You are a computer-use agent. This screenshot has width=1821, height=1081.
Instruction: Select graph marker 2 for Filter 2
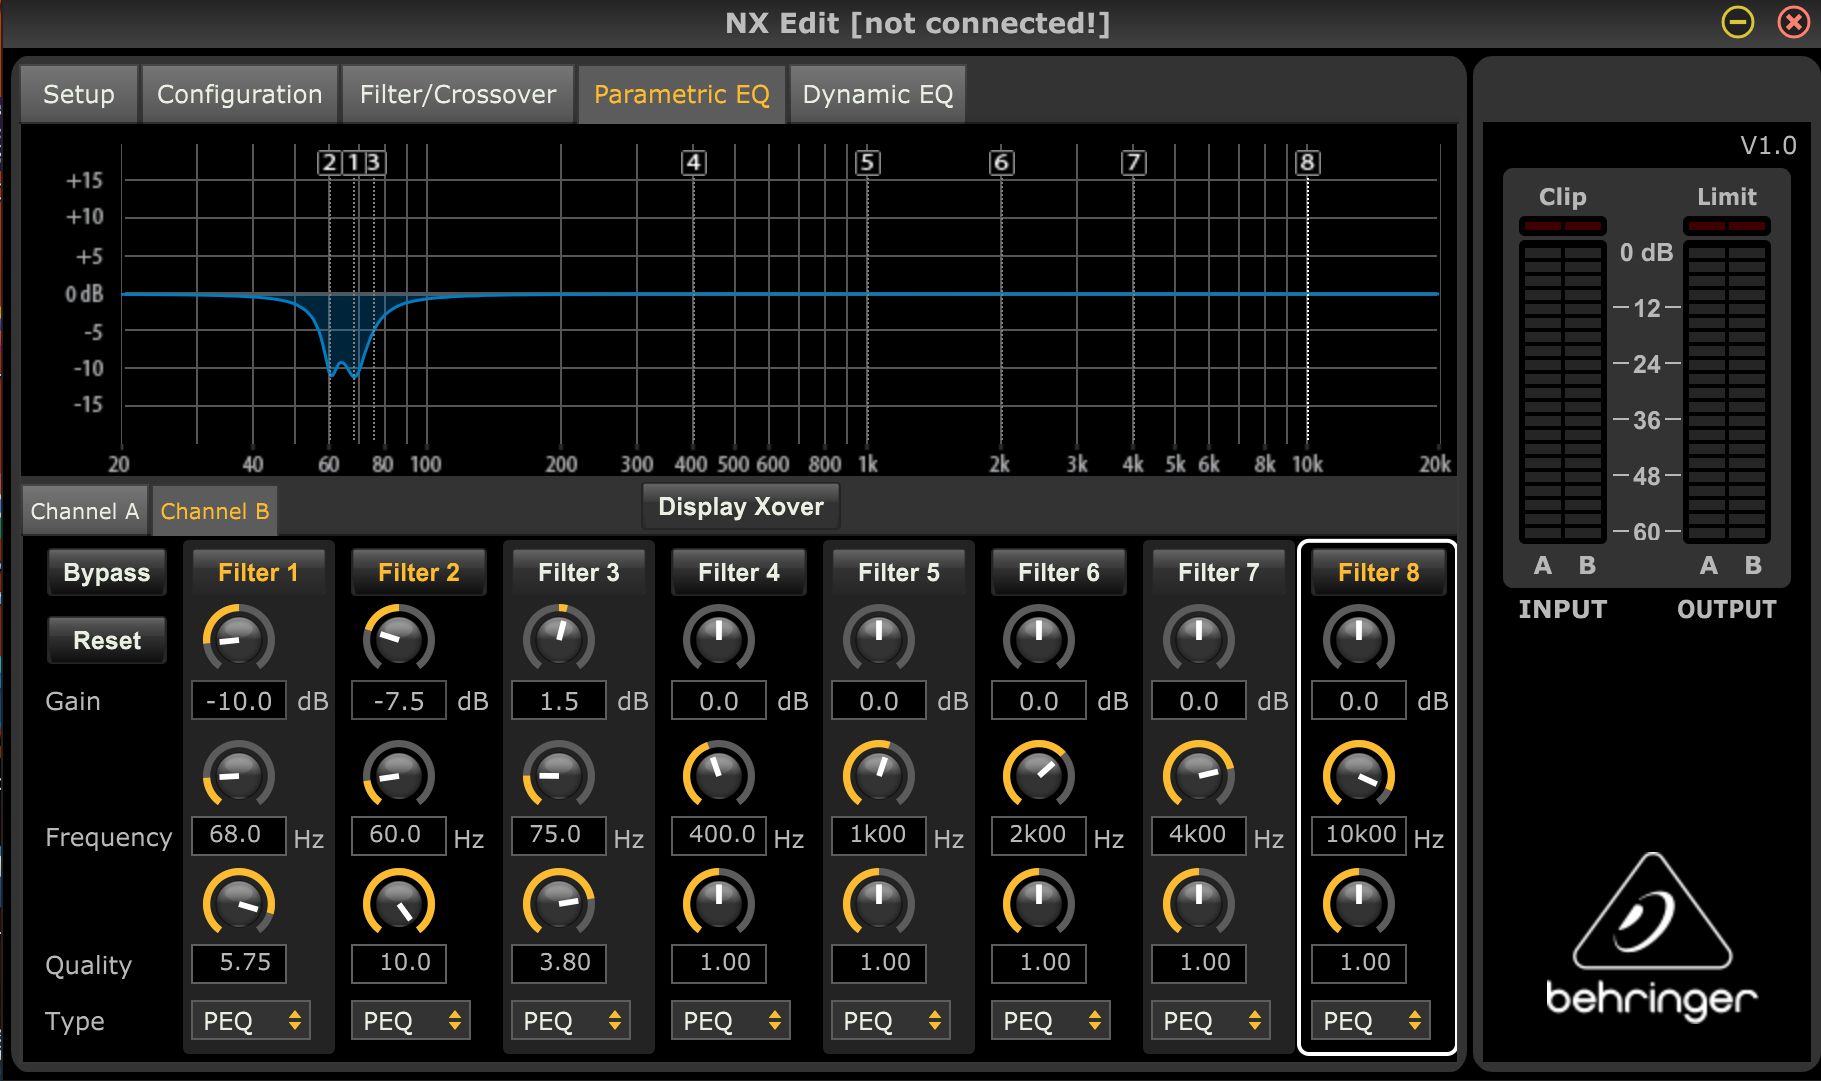329,162
